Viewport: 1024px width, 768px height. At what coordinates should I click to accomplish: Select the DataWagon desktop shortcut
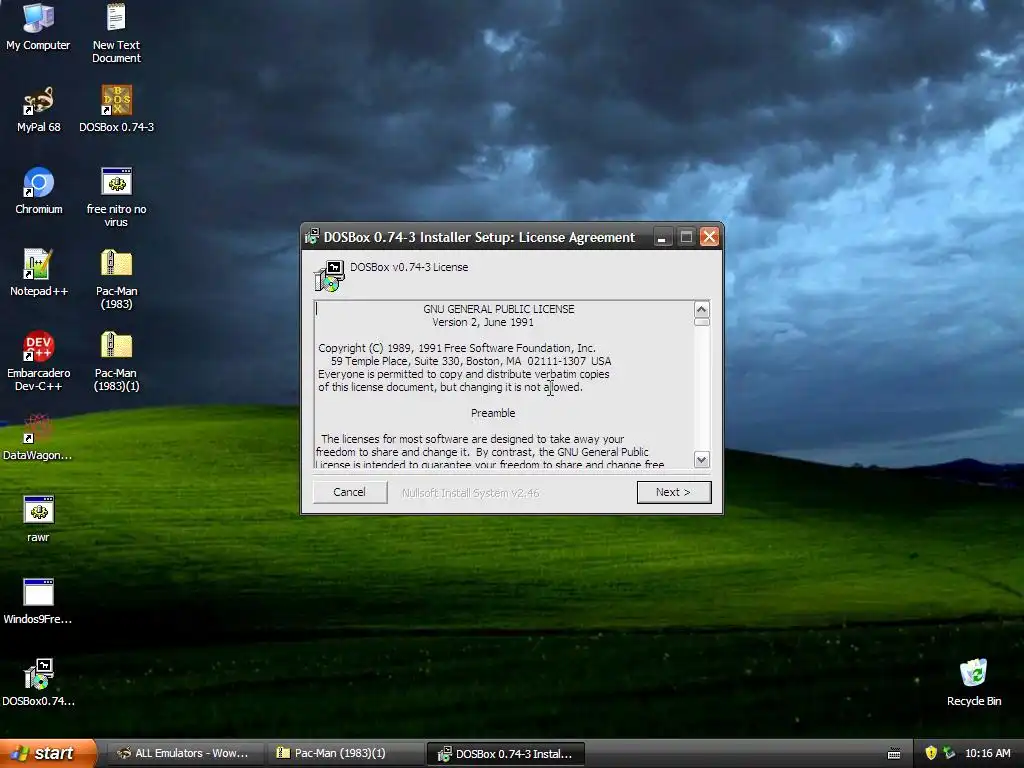tap(38, 437)
